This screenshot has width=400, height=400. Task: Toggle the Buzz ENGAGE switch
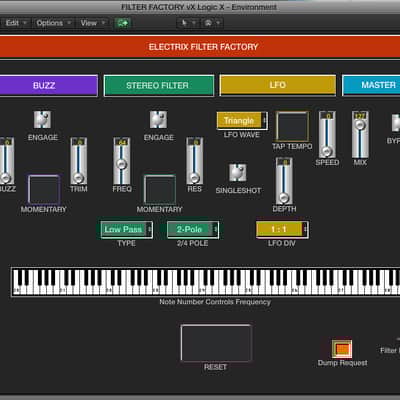(x=42, y=120)
